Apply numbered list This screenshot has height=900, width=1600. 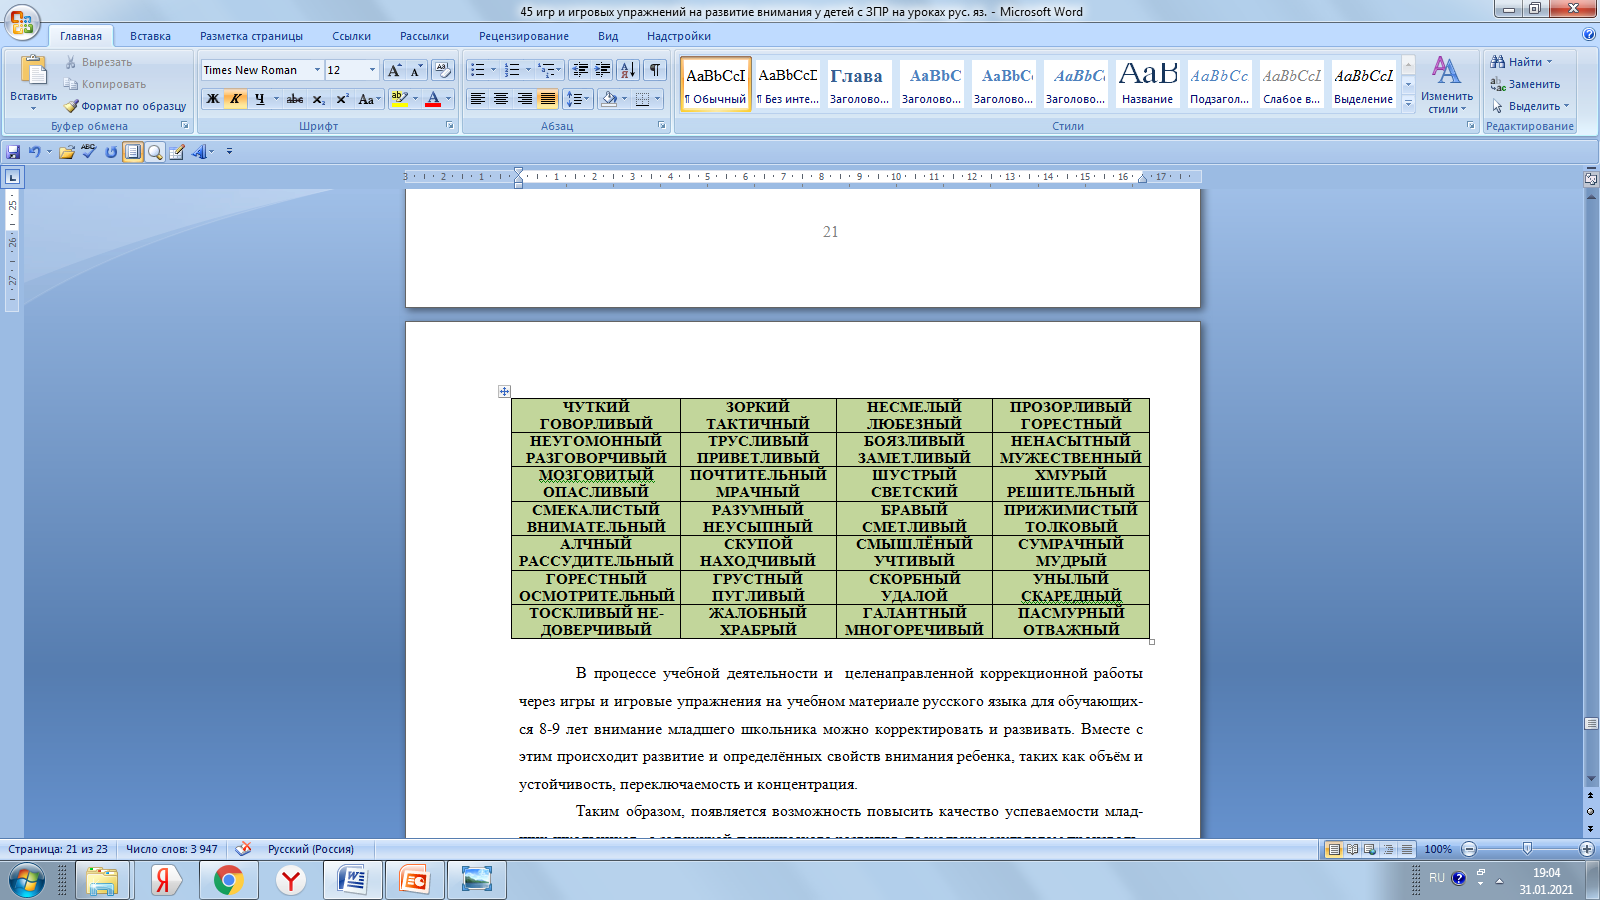click(512, 70)
